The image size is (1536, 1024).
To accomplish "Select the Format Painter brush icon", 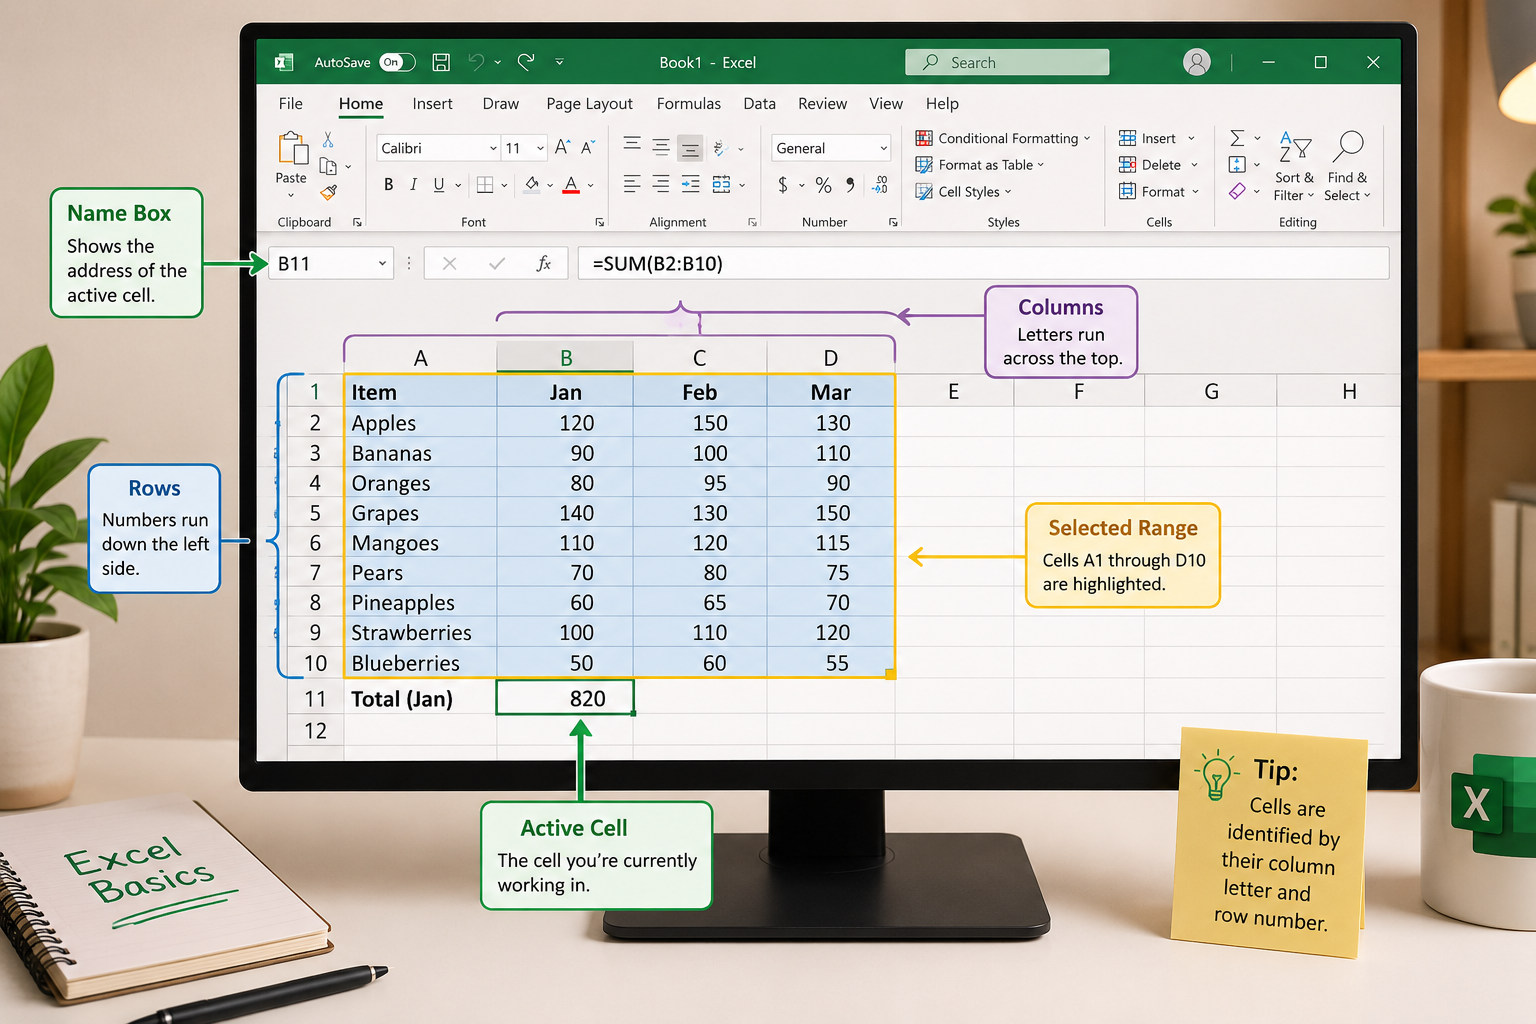I will pyautogui.click(x=328, y=192).
